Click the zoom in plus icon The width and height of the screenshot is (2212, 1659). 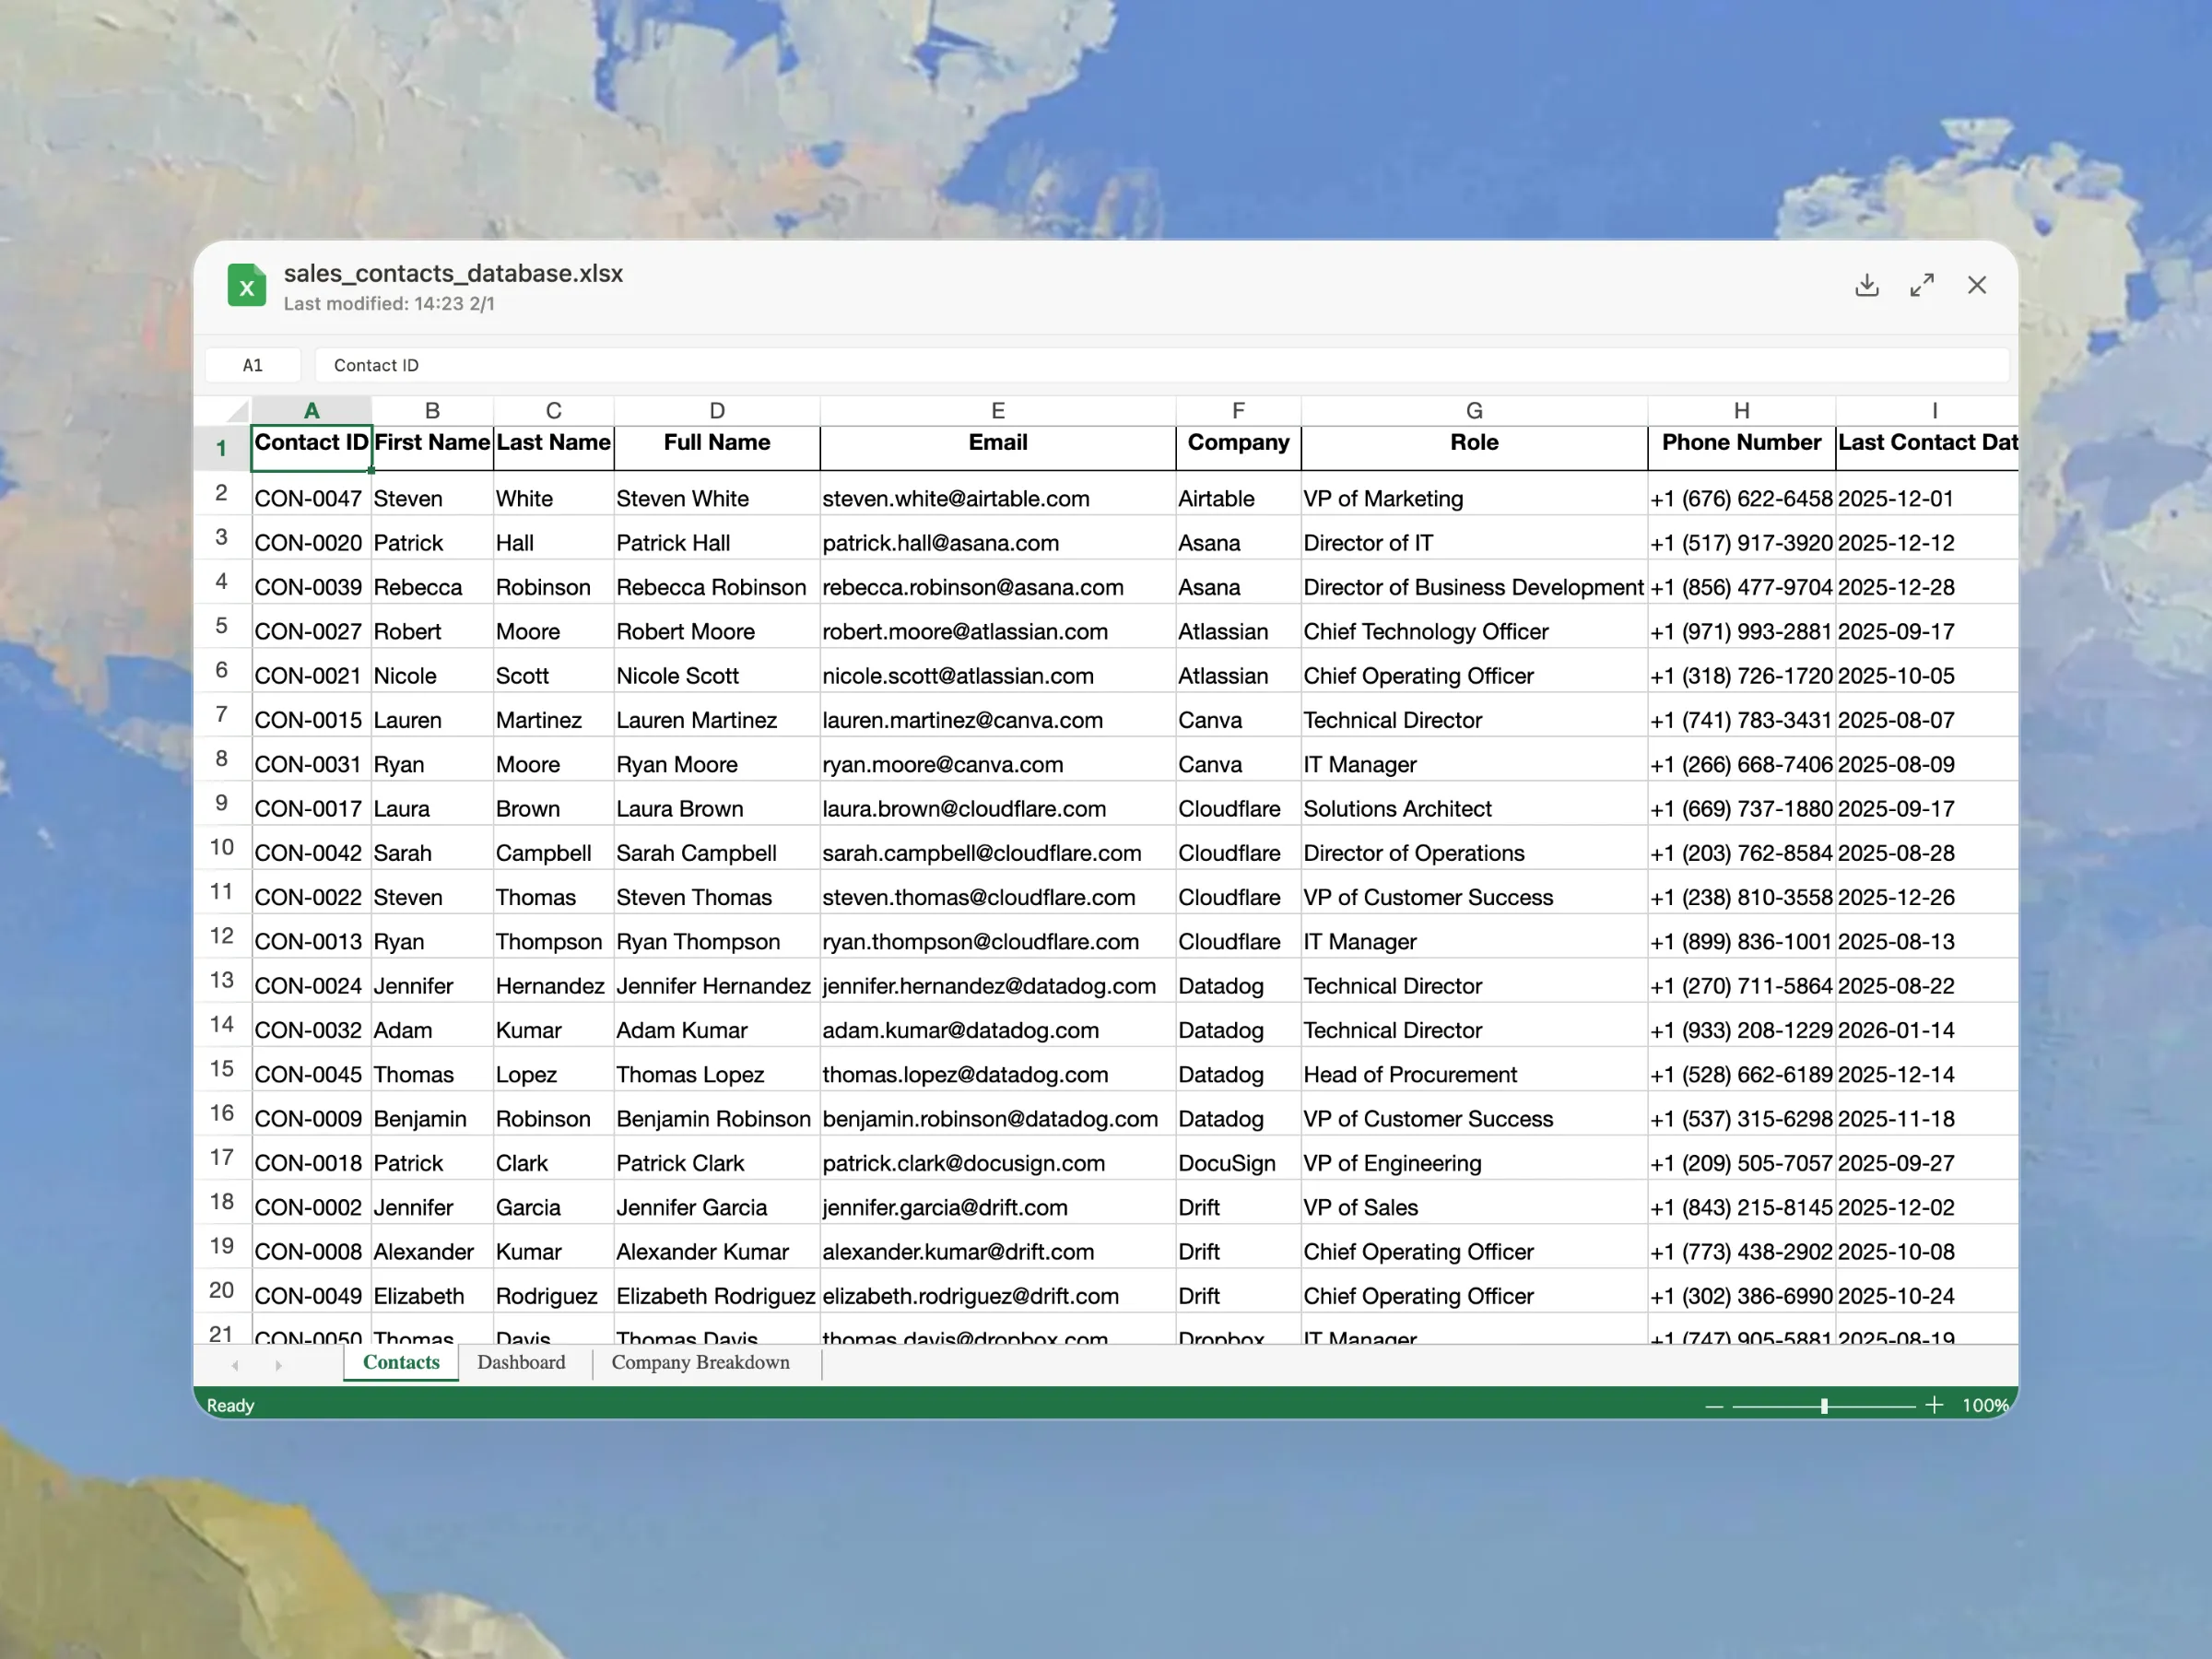tap(1934, 1406)
